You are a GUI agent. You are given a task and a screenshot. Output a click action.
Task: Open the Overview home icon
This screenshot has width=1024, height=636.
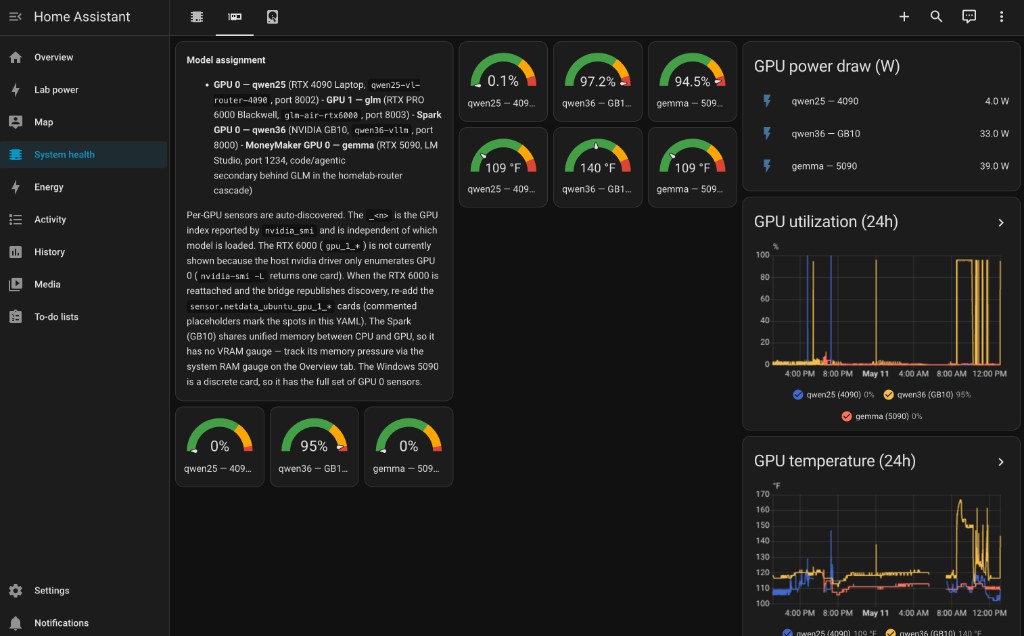tap(16, 57)
